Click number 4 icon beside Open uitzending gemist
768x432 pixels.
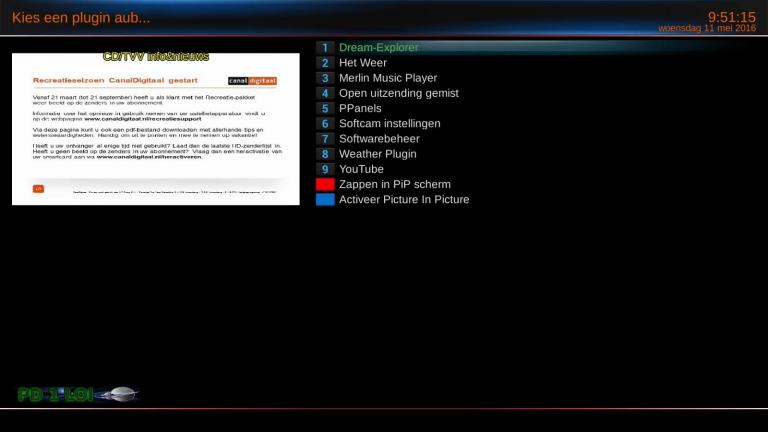click(325, 93)
